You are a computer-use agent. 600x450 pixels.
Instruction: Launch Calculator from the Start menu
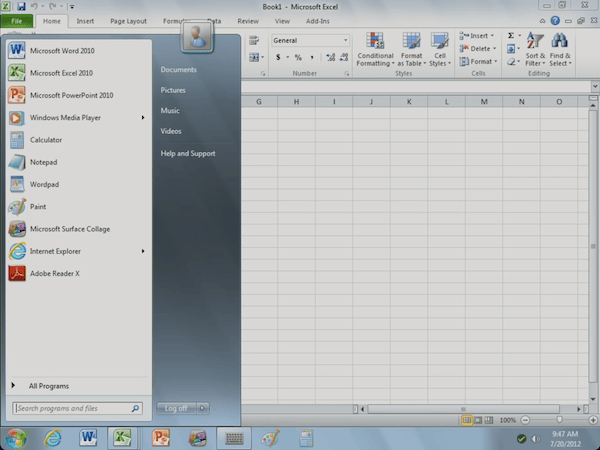coord(45,140)
